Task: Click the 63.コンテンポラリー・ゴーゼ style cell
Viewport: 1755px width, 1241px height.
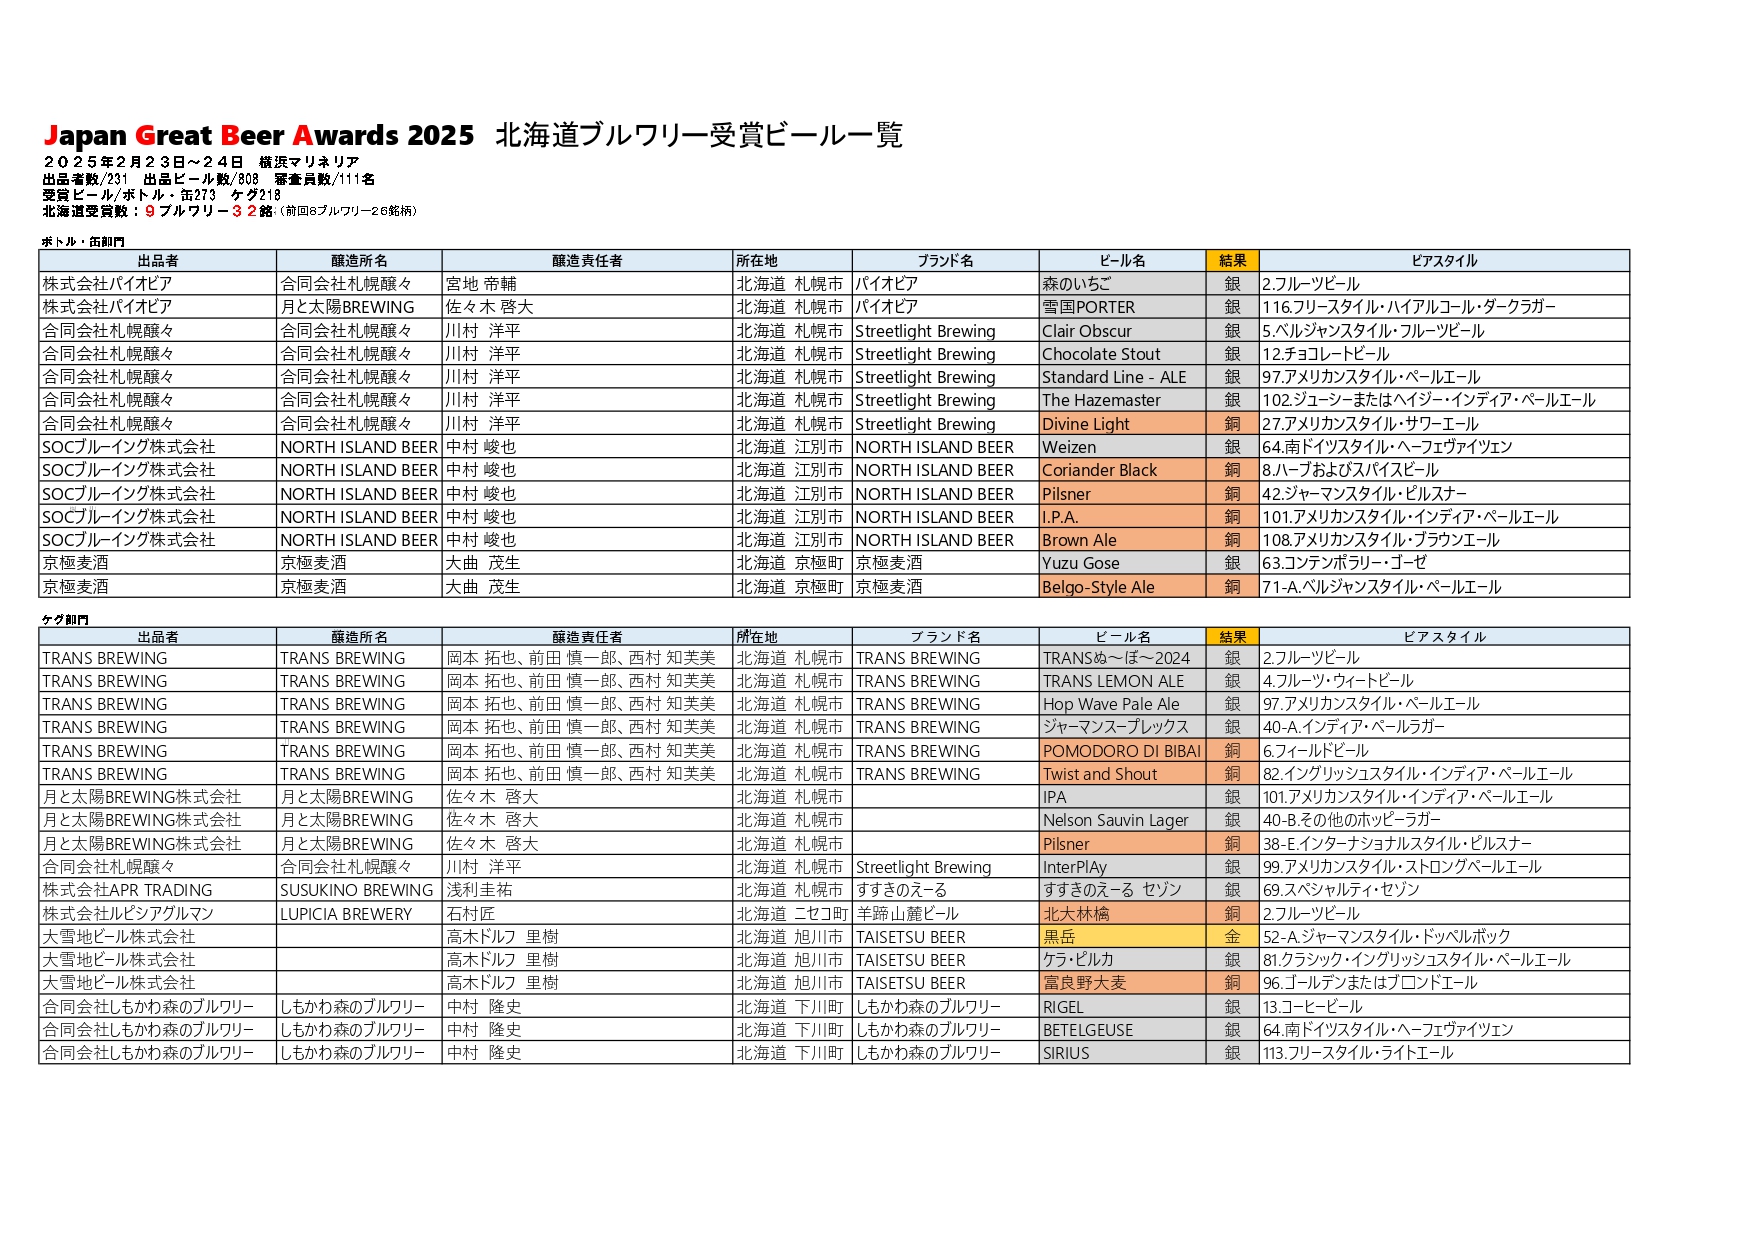Action: point(1444,563)
